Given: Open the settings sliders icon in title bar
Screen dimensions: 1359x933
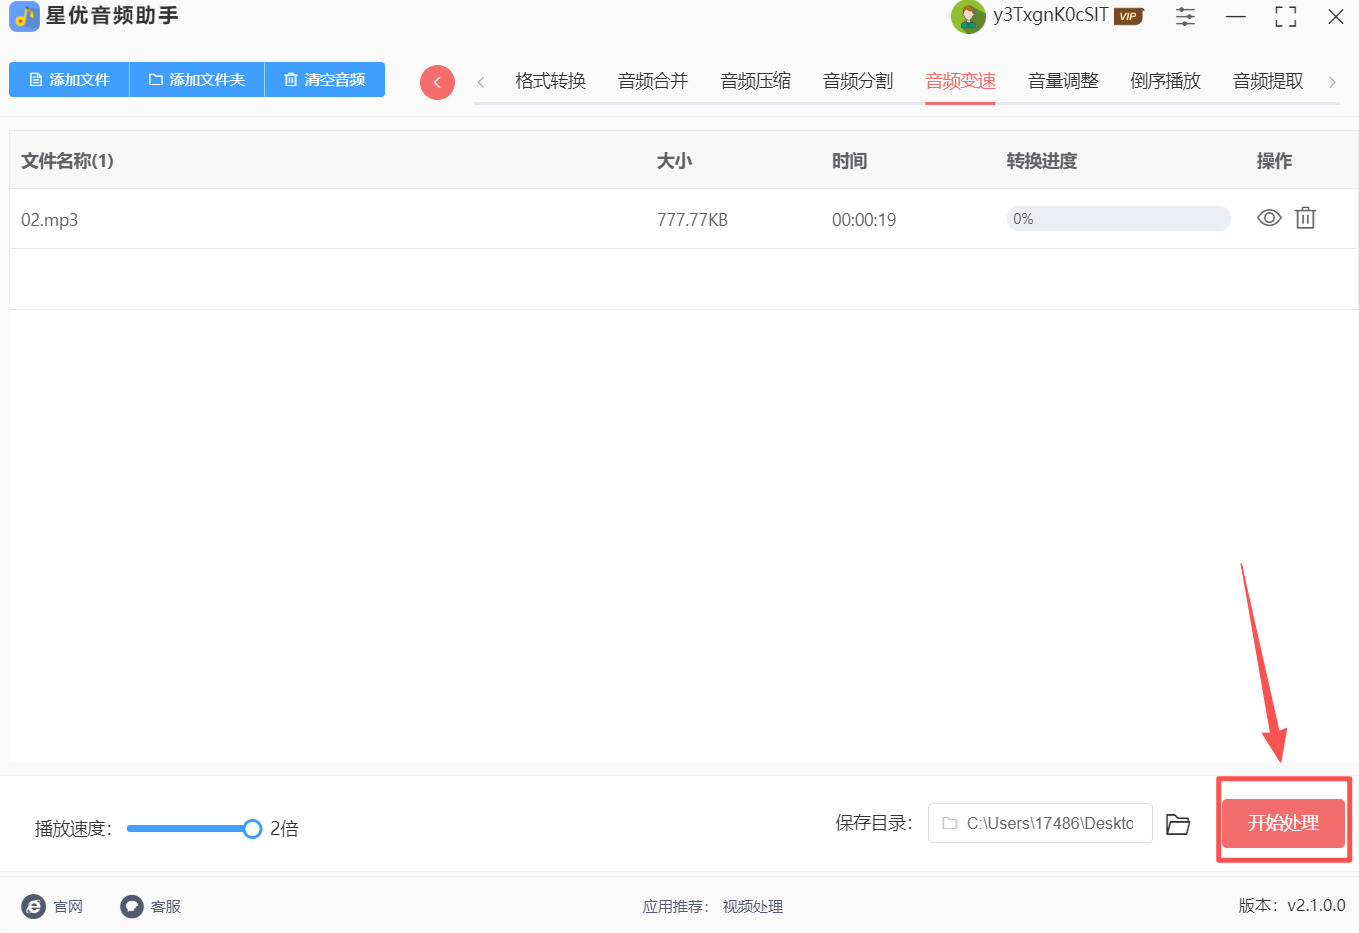Looking at the screenshot, I should pos(1185,17).
